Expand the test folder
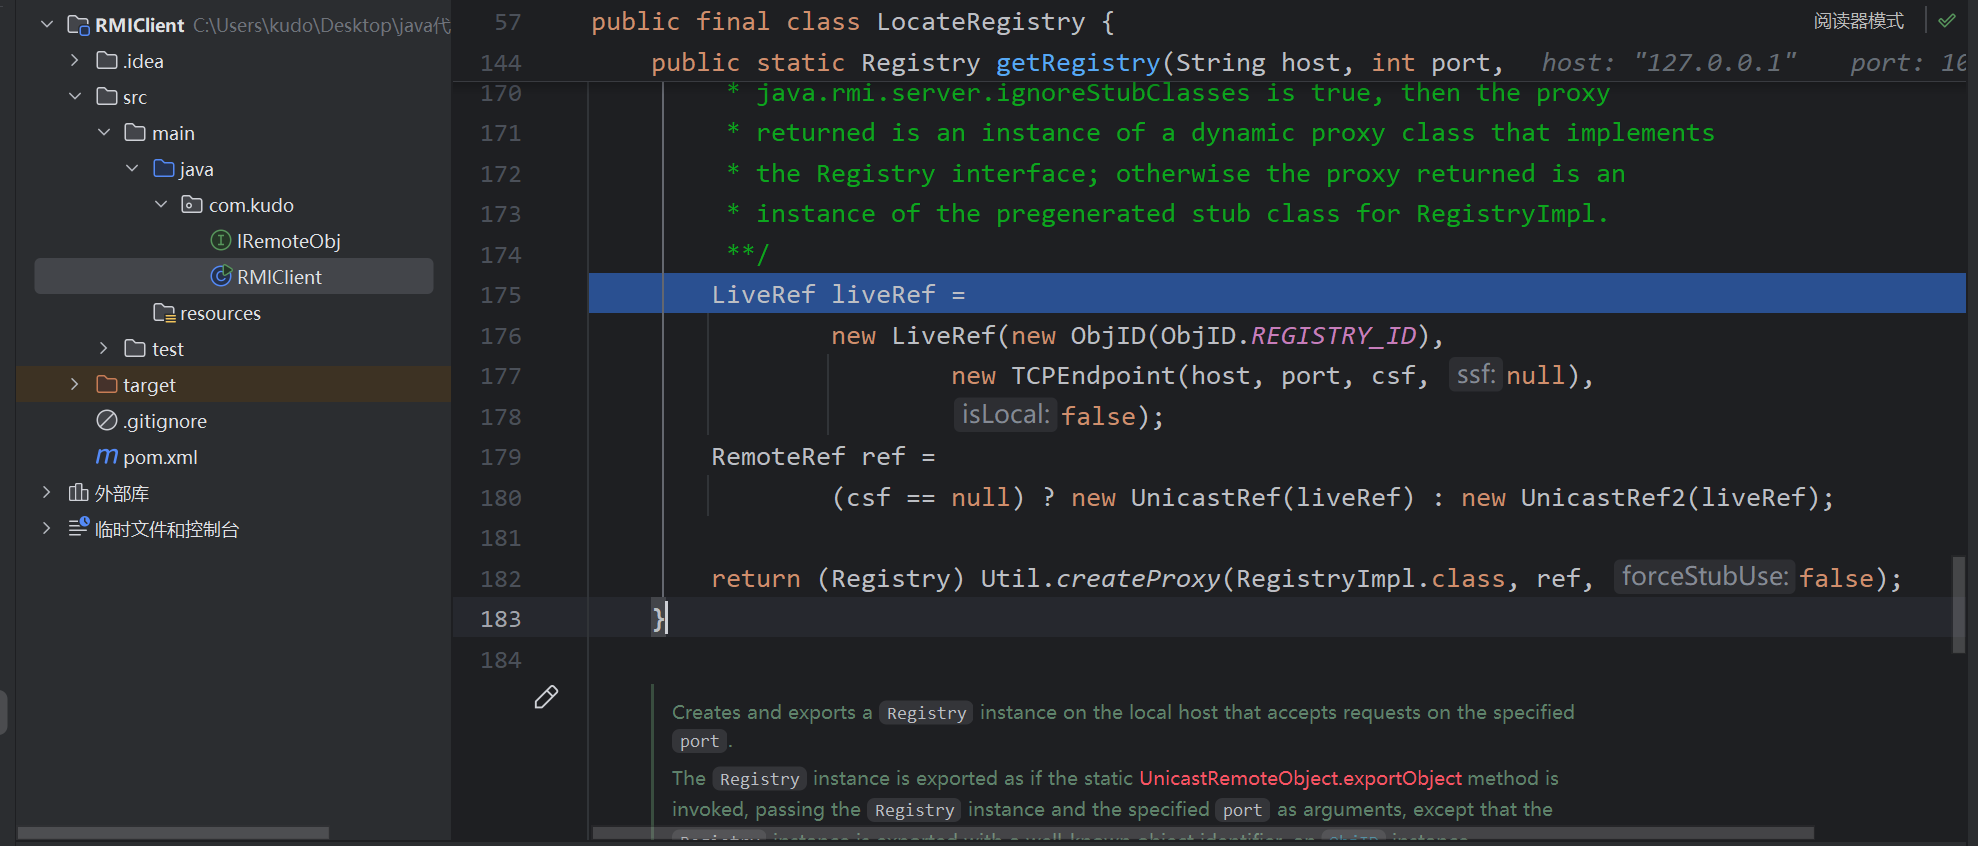 coord(104,349)
